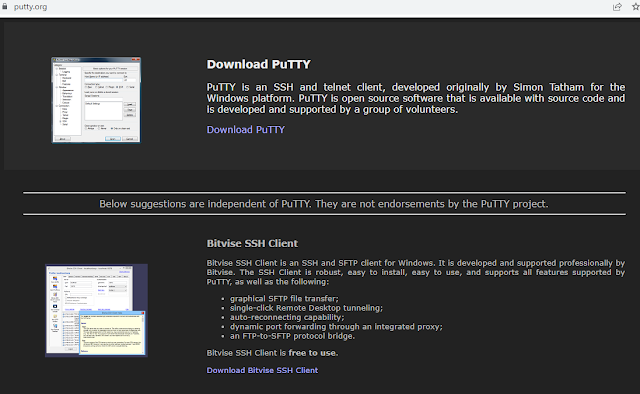Click the 'single-click Remote Desktop tunneling' bullet
The height and width of the screenshot is (394, 640).
point(306,308)
